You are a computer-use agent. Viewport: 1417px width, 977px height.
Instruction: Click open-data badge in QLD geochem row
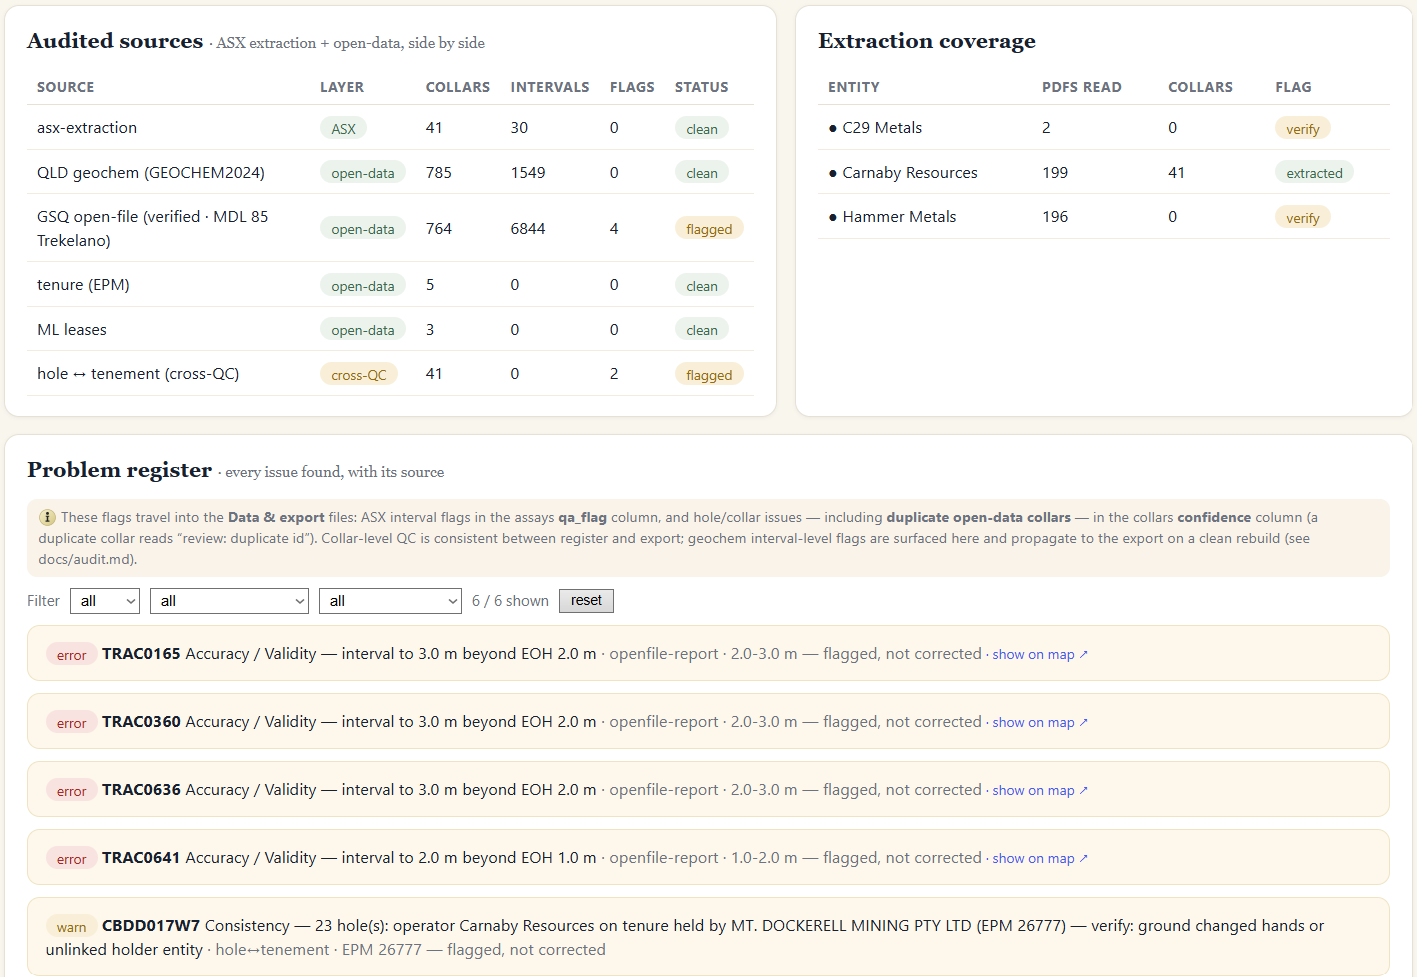363,173
